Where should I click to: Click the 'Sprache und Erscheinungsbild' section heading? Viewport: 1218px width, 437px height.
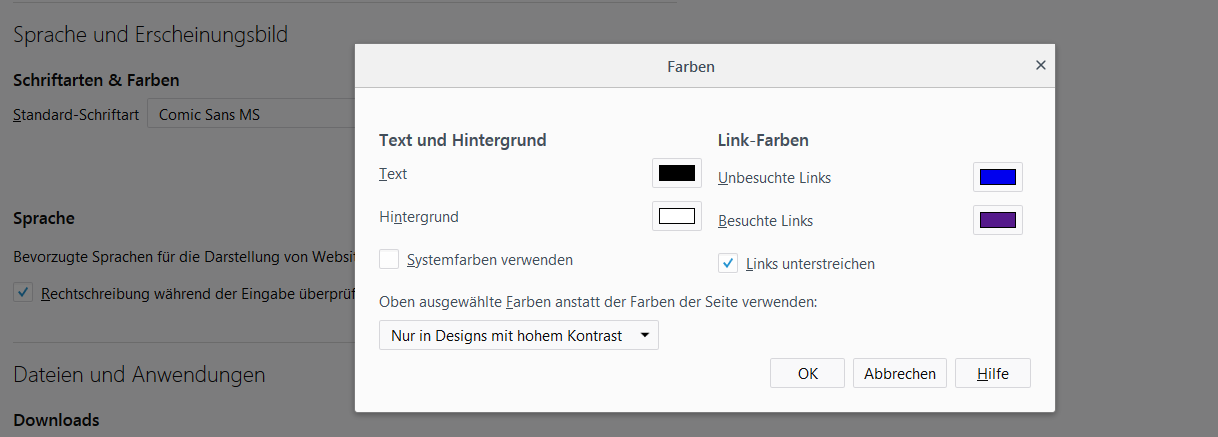tap(150, 35)
